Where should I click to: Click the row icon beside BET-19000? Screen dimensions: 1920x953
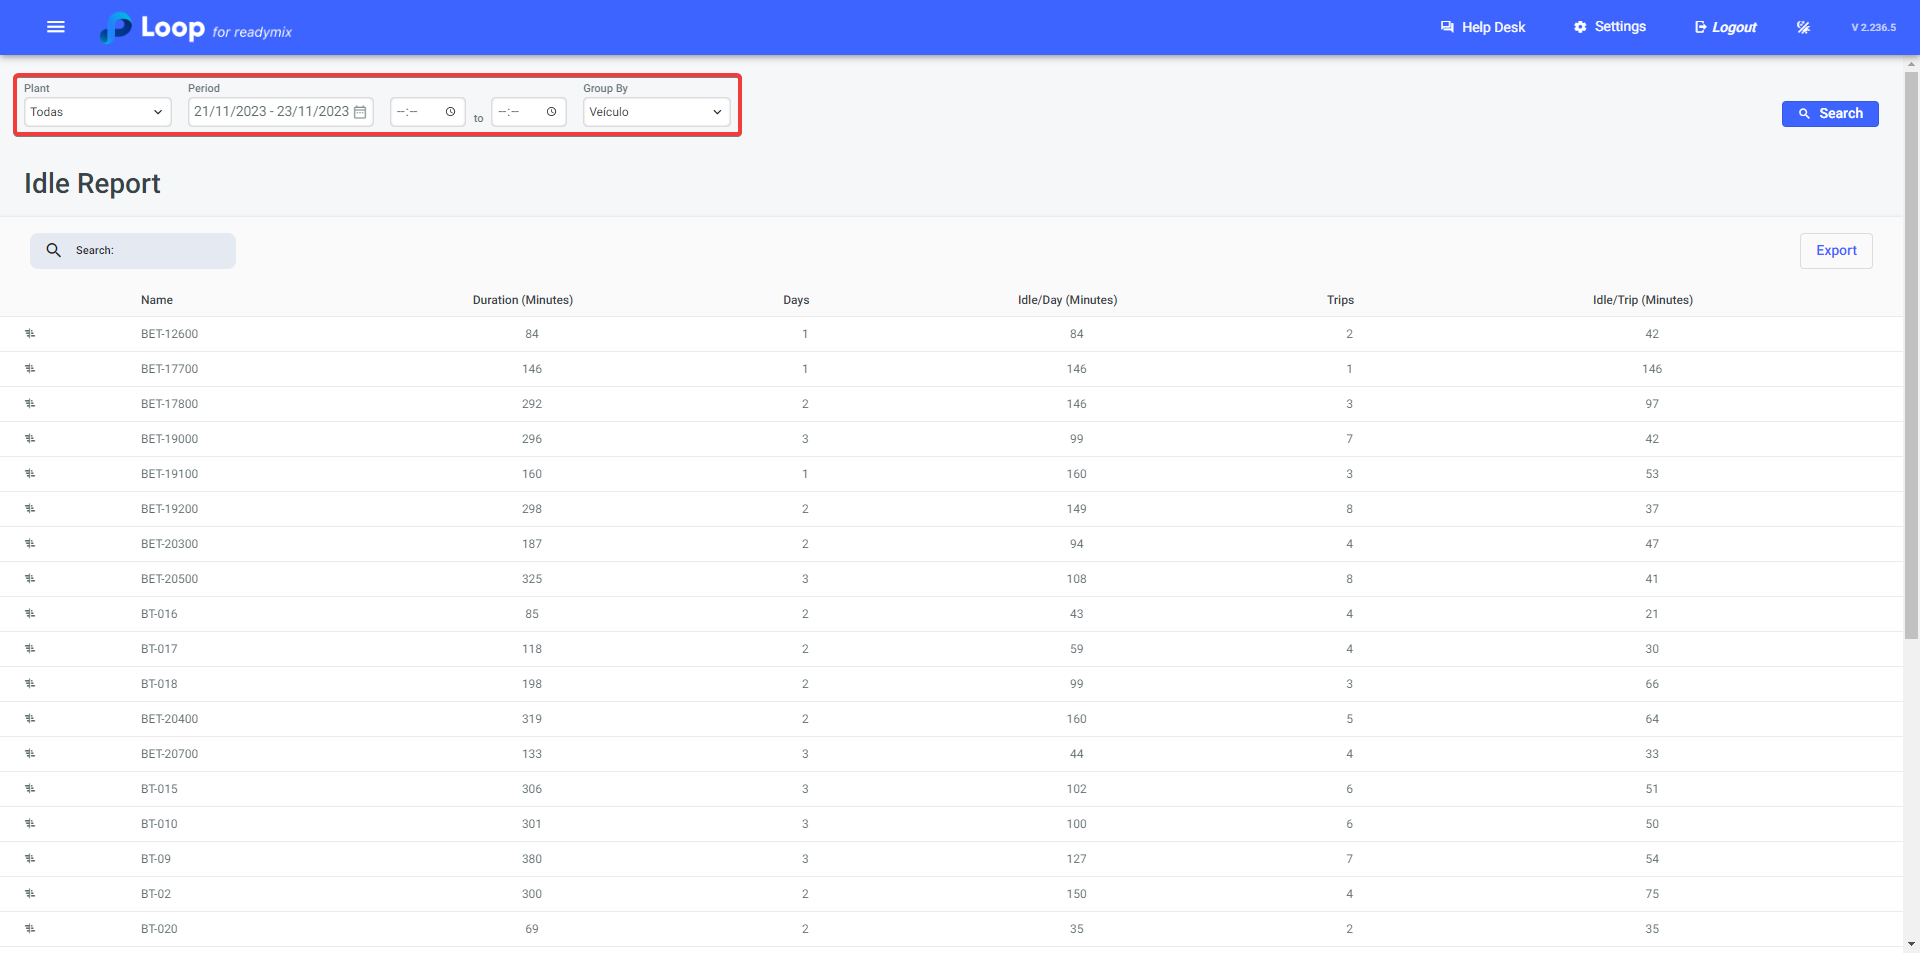tap(30, 439)
